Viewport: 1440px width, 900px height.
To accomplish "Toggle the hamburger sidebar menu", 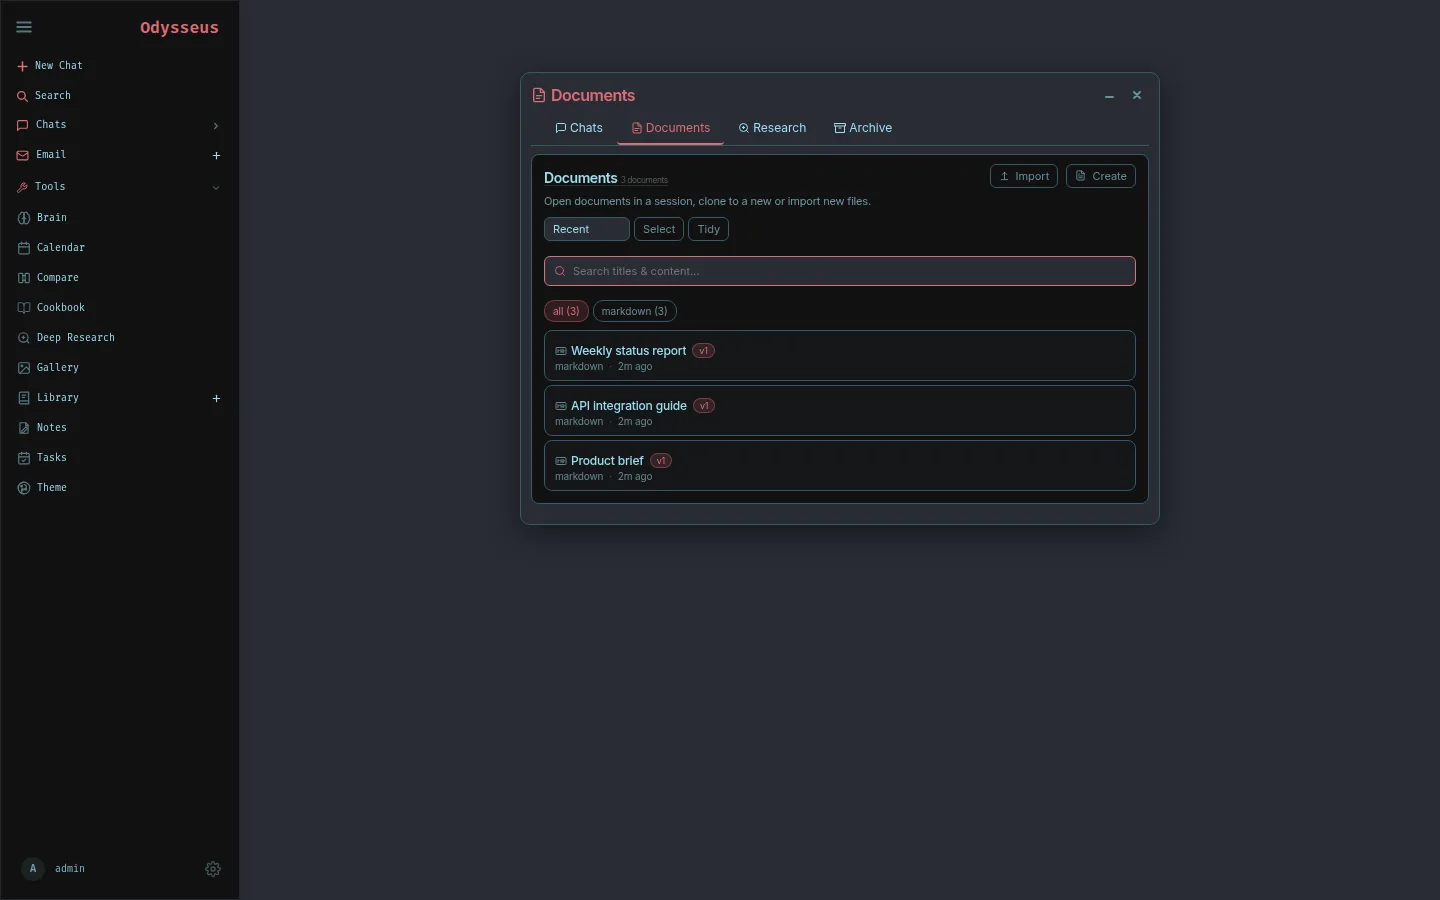I will (24, 27).
